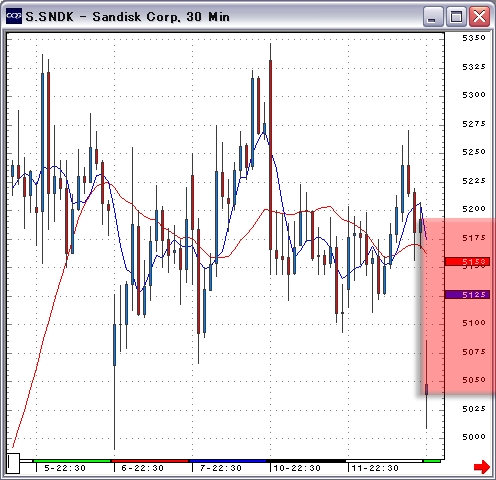Click the last blue candle near 5050
Image resolution: width=496 pixels, height=480 pixels.
(426, 389)
